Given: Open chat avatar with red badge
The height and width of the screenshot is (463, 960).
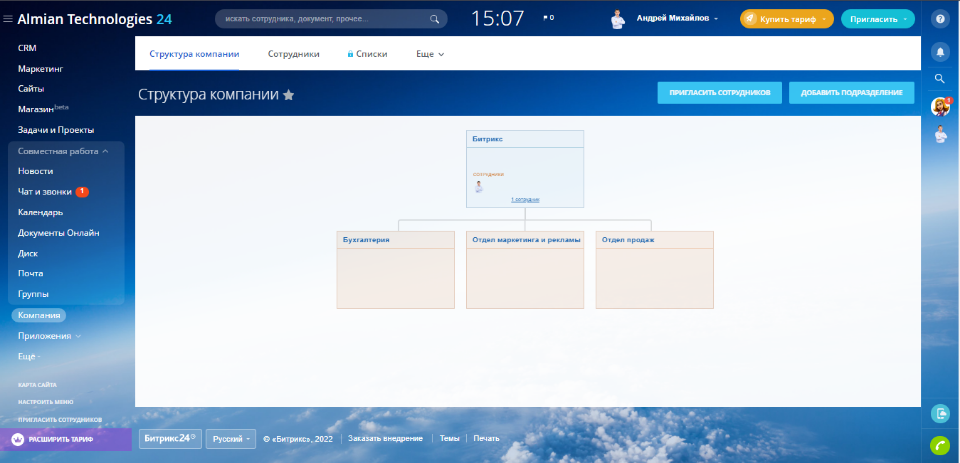Looking at the screenshot, I should 940,107.
